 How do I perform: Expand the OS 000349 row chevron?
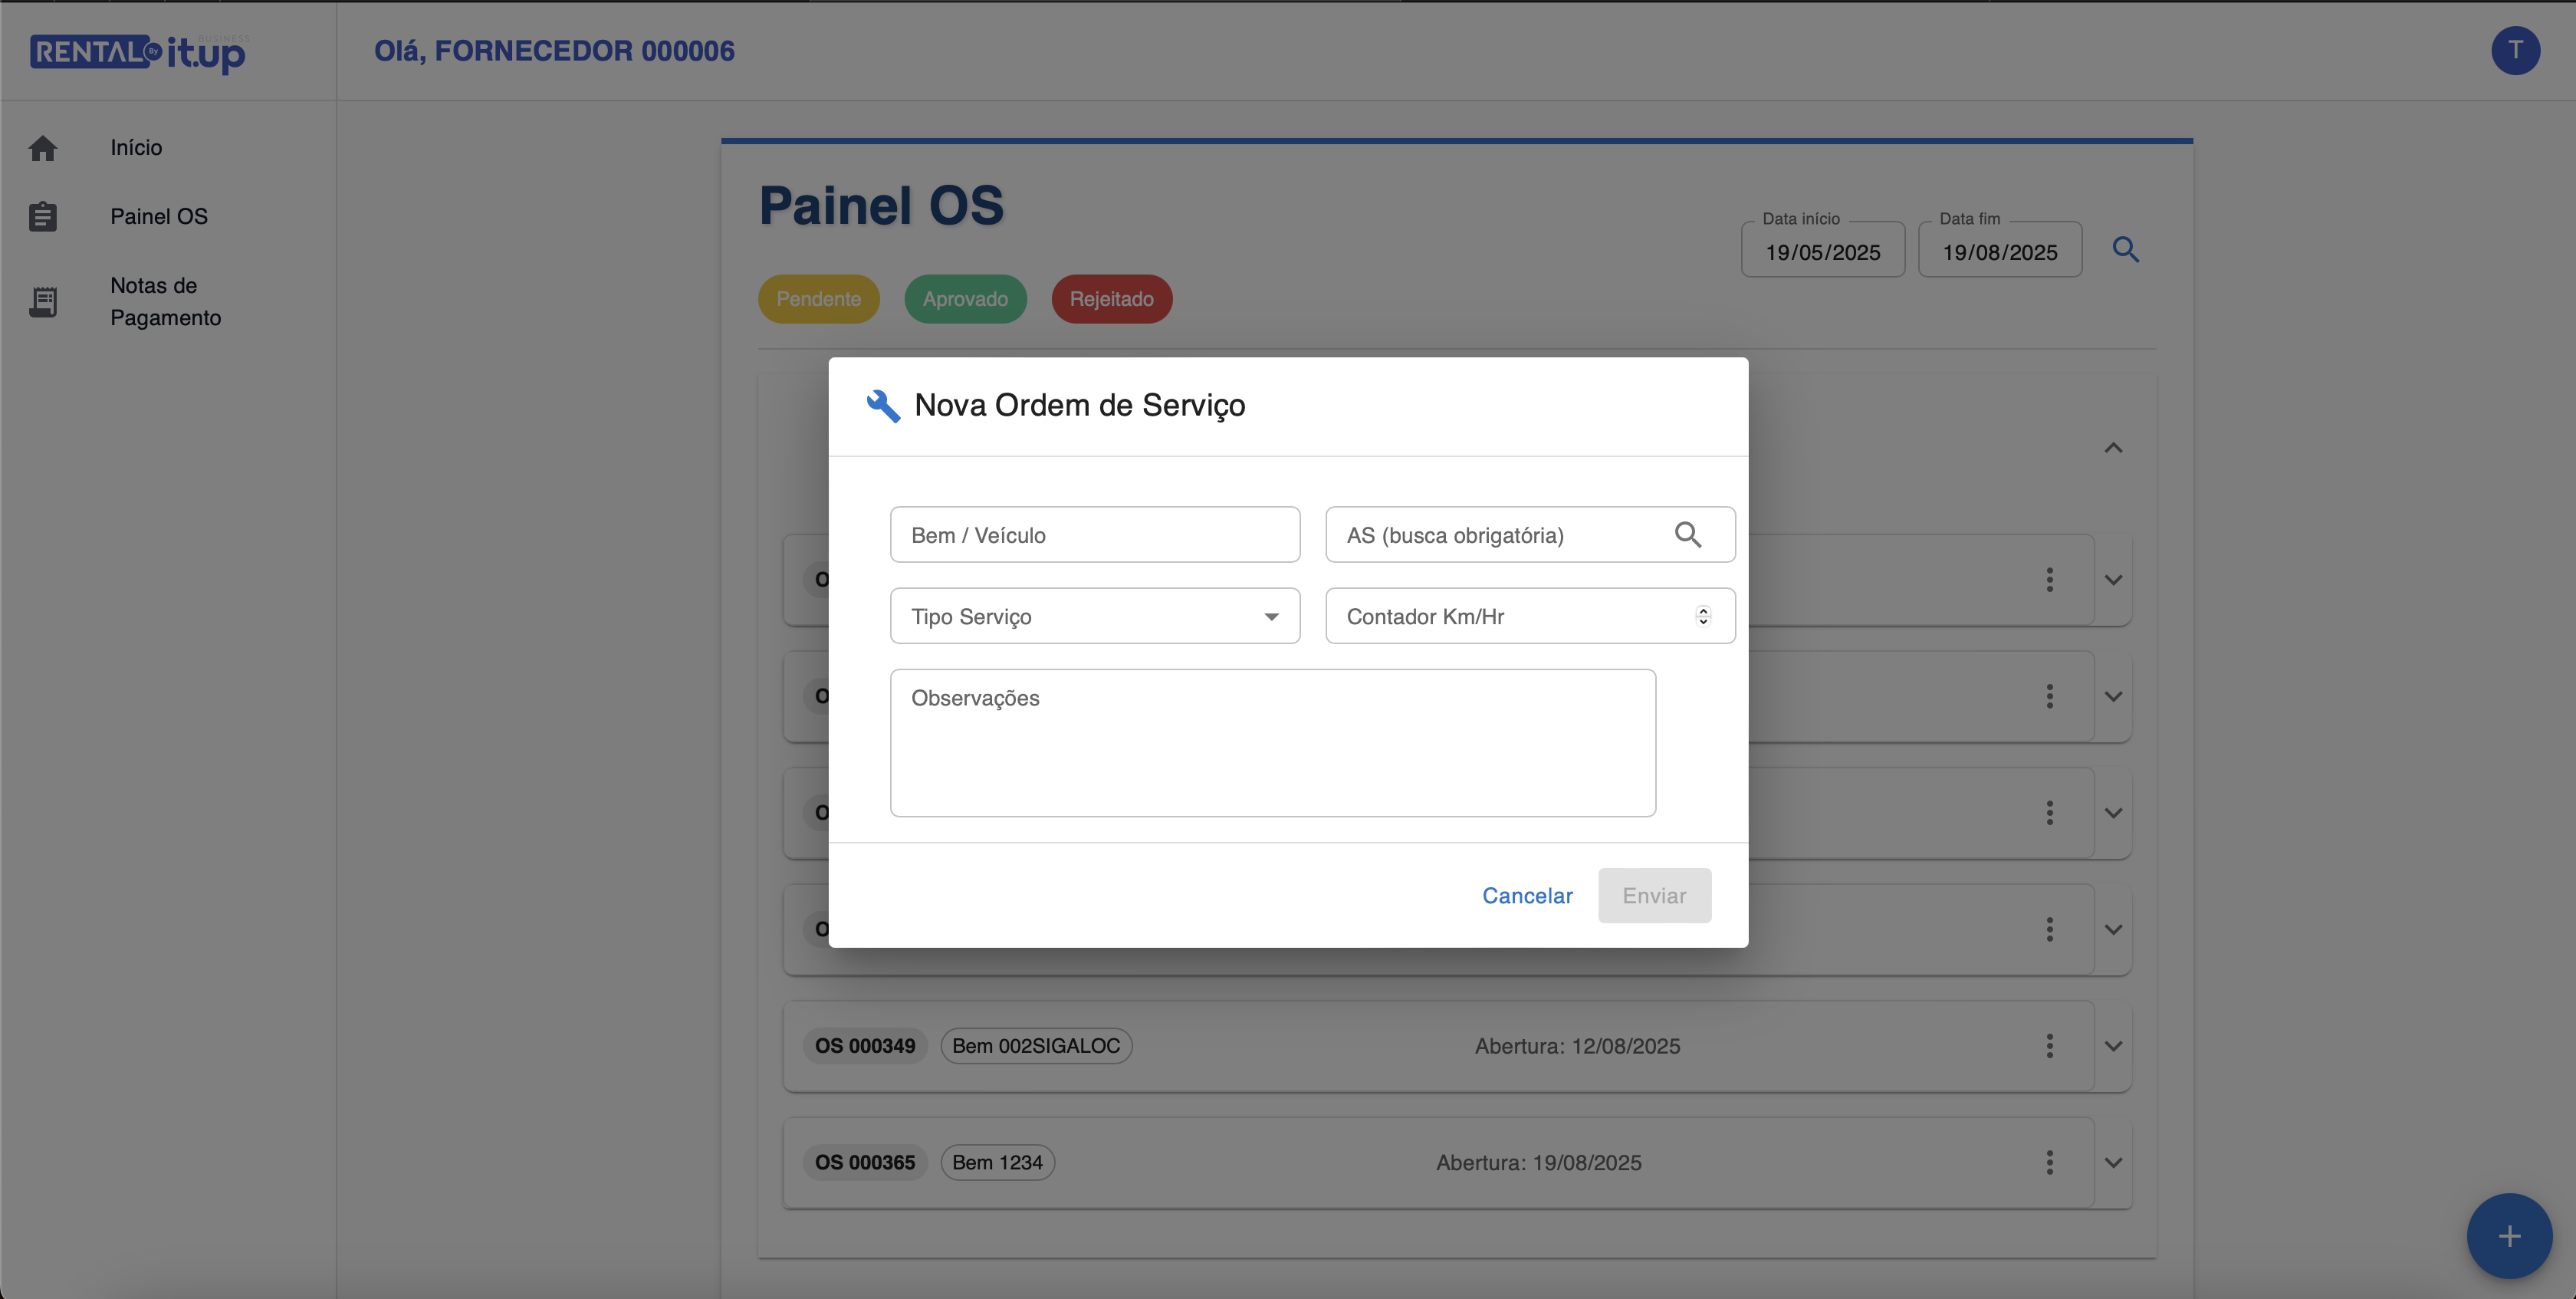tap(2113, 1046)
